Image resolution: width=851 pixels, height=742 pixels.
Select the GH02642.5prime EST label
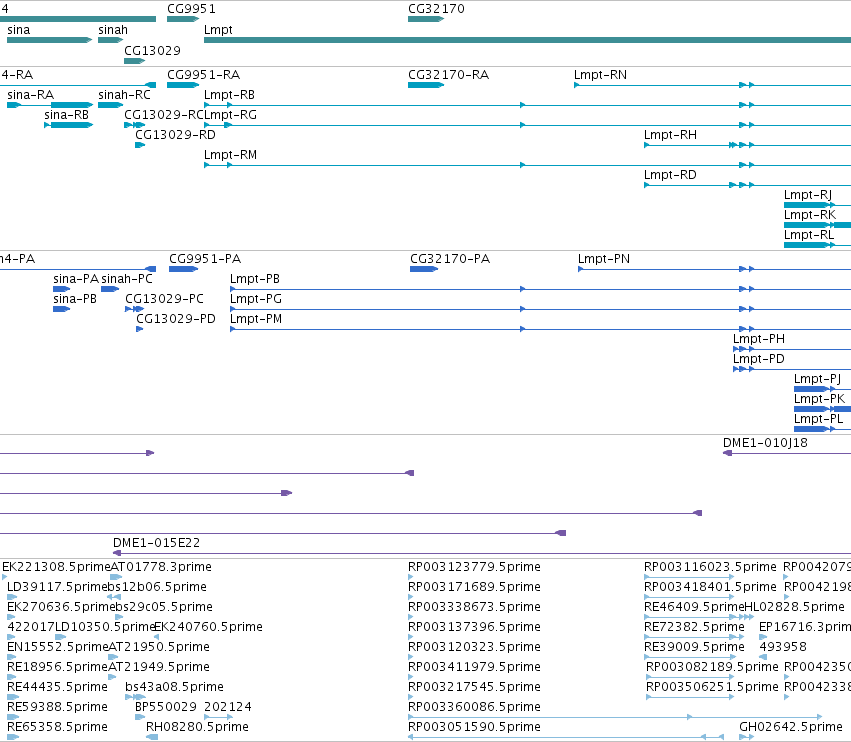pyautogui.click(x=791, y=727)
